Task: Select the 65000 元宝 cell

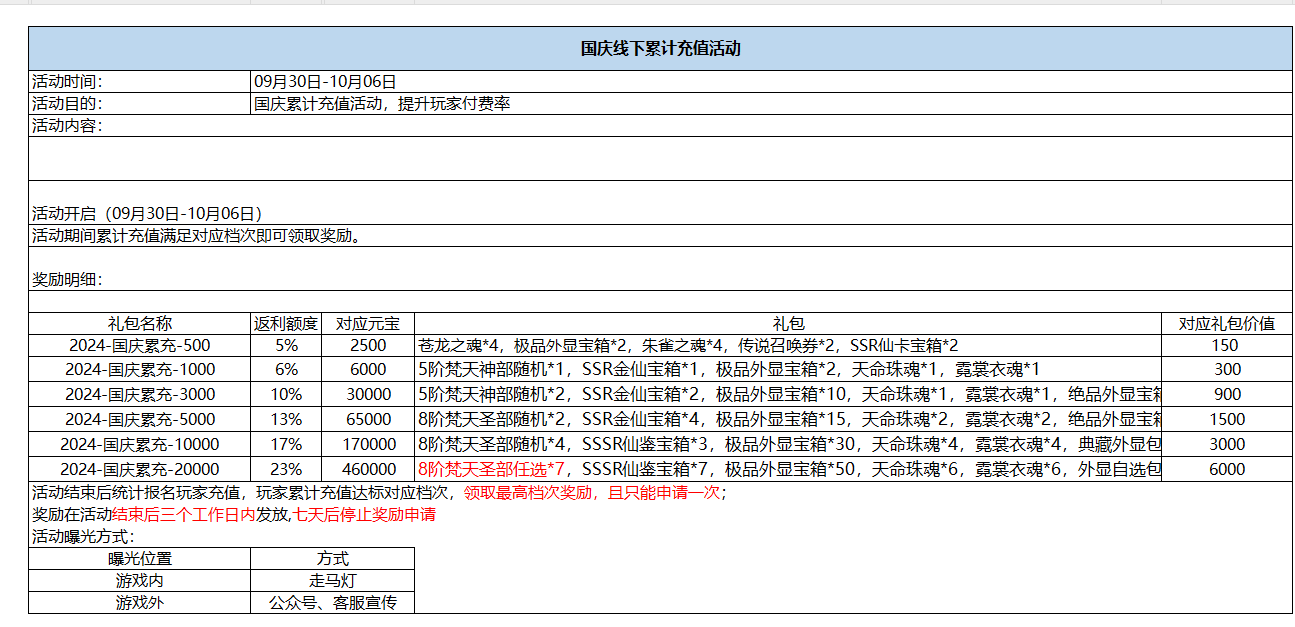Action: [368, 420]
